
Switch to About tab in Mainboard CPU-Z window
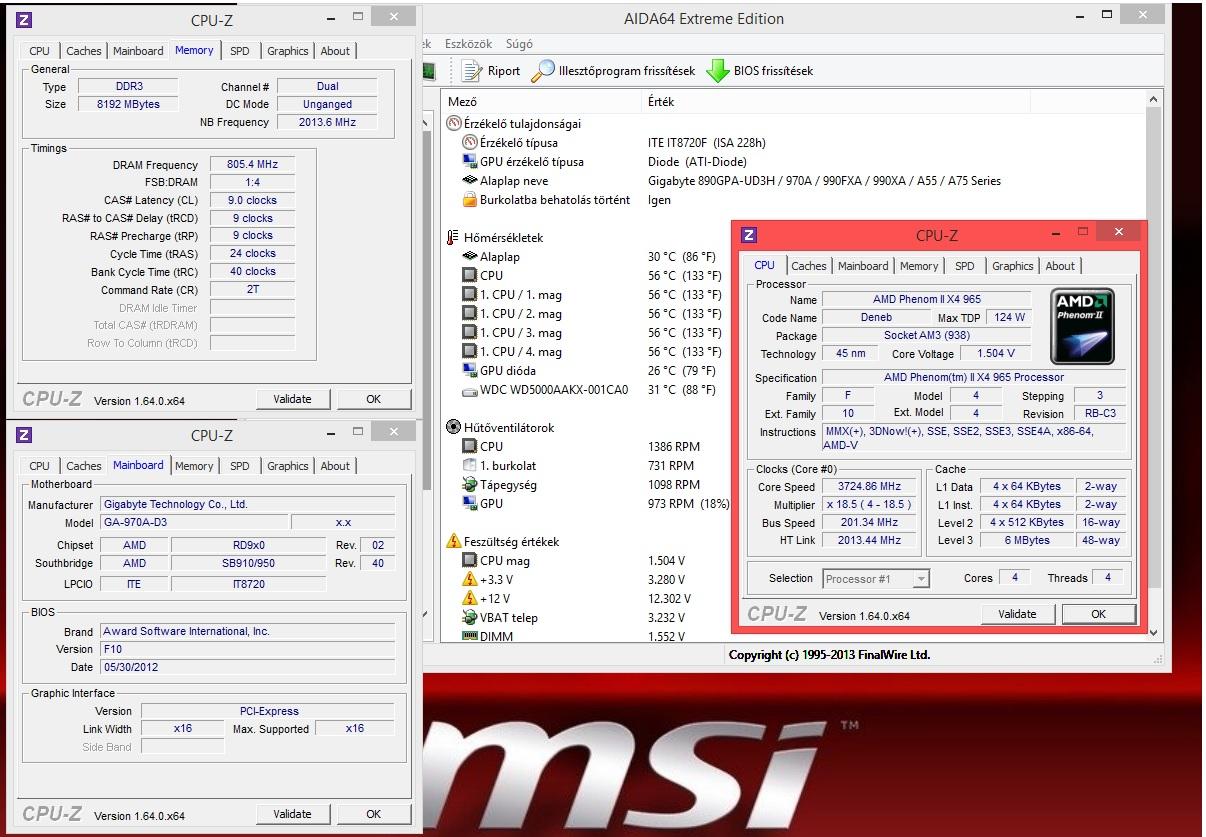(335, 466)
